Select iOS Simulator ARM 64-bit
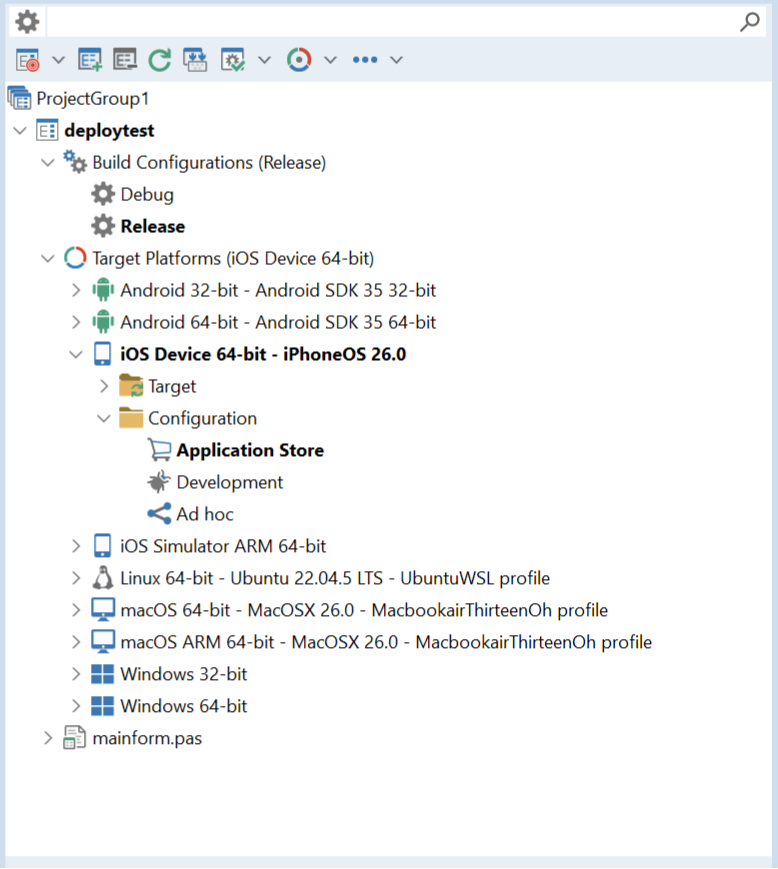This screenshot has height=869, width=778. (x=223, y=546)
